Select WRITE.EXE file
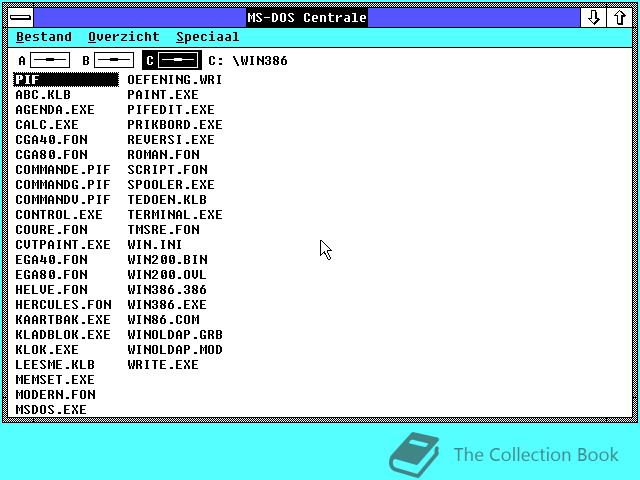Viewport: 640px width, 480px height. pyautogui.click(x=163, y=364)
